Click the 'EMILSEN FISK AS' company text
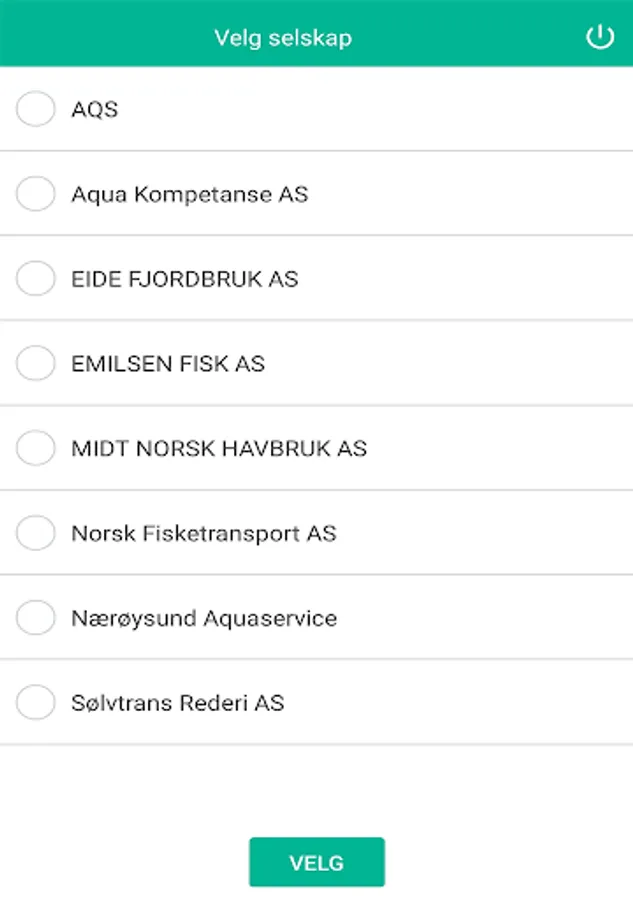 (168, 363)
